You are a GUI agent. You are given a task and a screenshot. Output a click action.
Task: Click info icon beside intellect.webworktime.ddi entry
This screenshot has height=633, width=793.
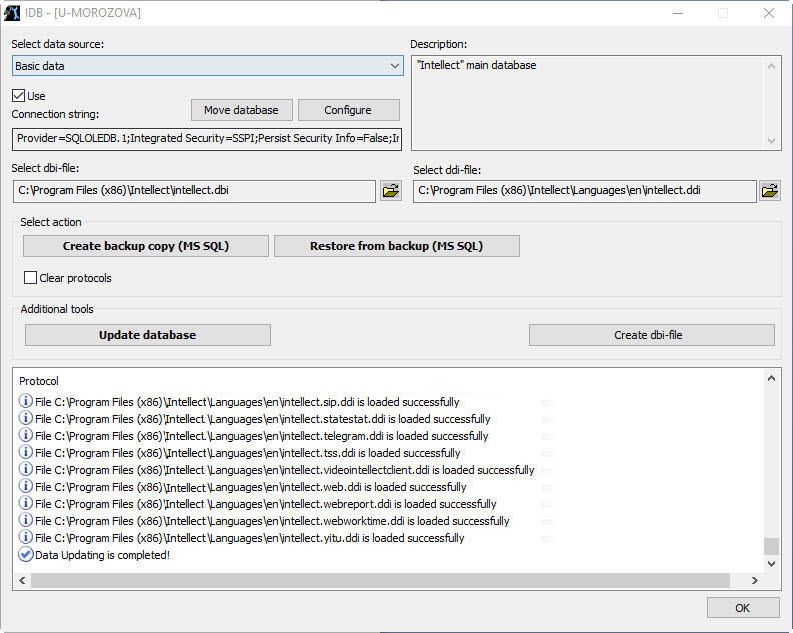(x=25, y=520)
